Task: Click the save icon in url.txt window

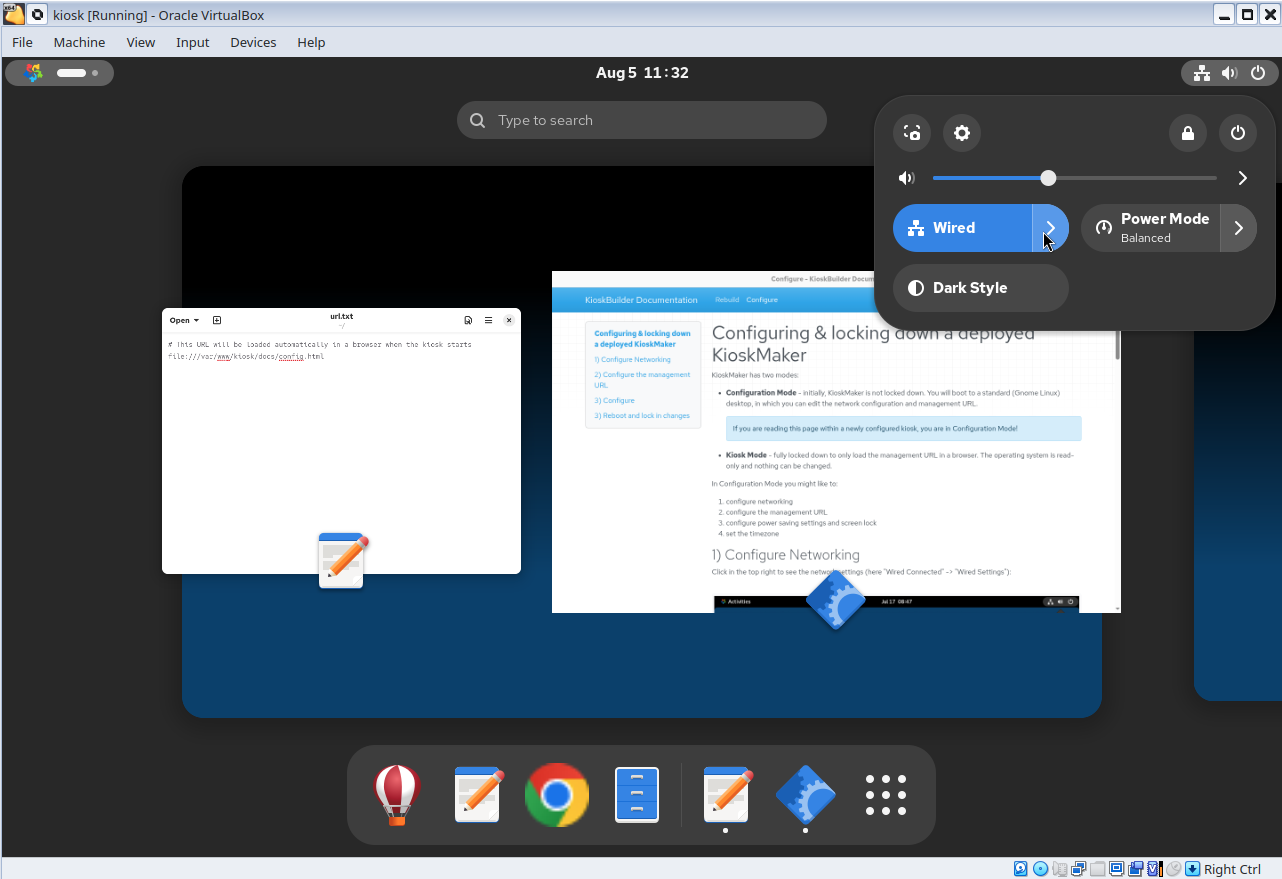Action: [468, 320]
